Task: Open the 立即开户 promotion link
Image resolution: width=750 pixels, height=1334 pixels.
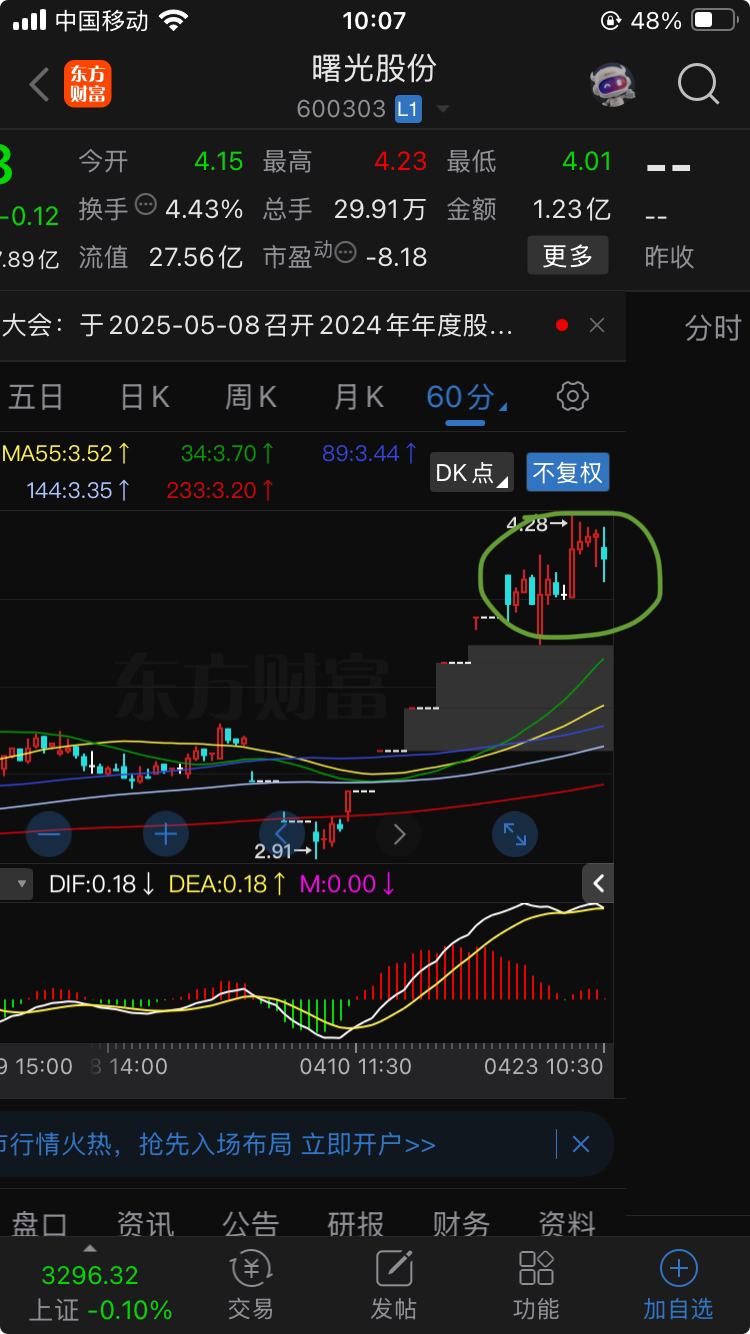Action: coord(369,1144)
